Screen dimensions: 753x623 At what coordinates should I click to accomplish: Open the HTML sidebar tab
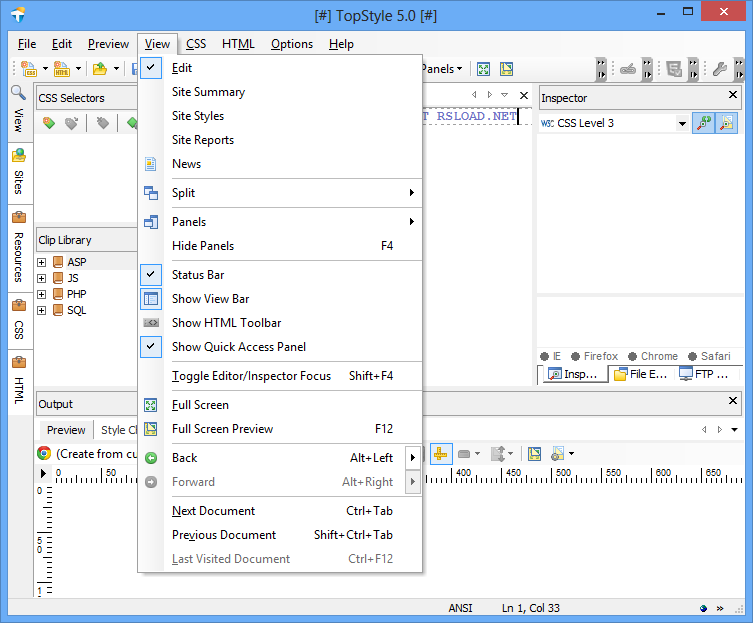[x=19, y=382]
